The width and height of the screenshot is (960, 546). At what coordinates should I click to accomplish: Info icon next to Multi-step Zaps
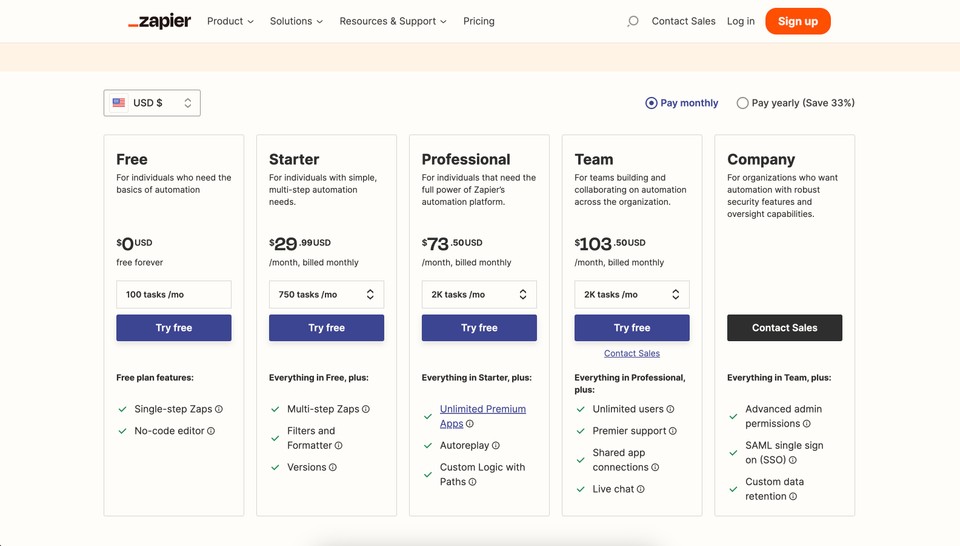(x=366, y=409)
